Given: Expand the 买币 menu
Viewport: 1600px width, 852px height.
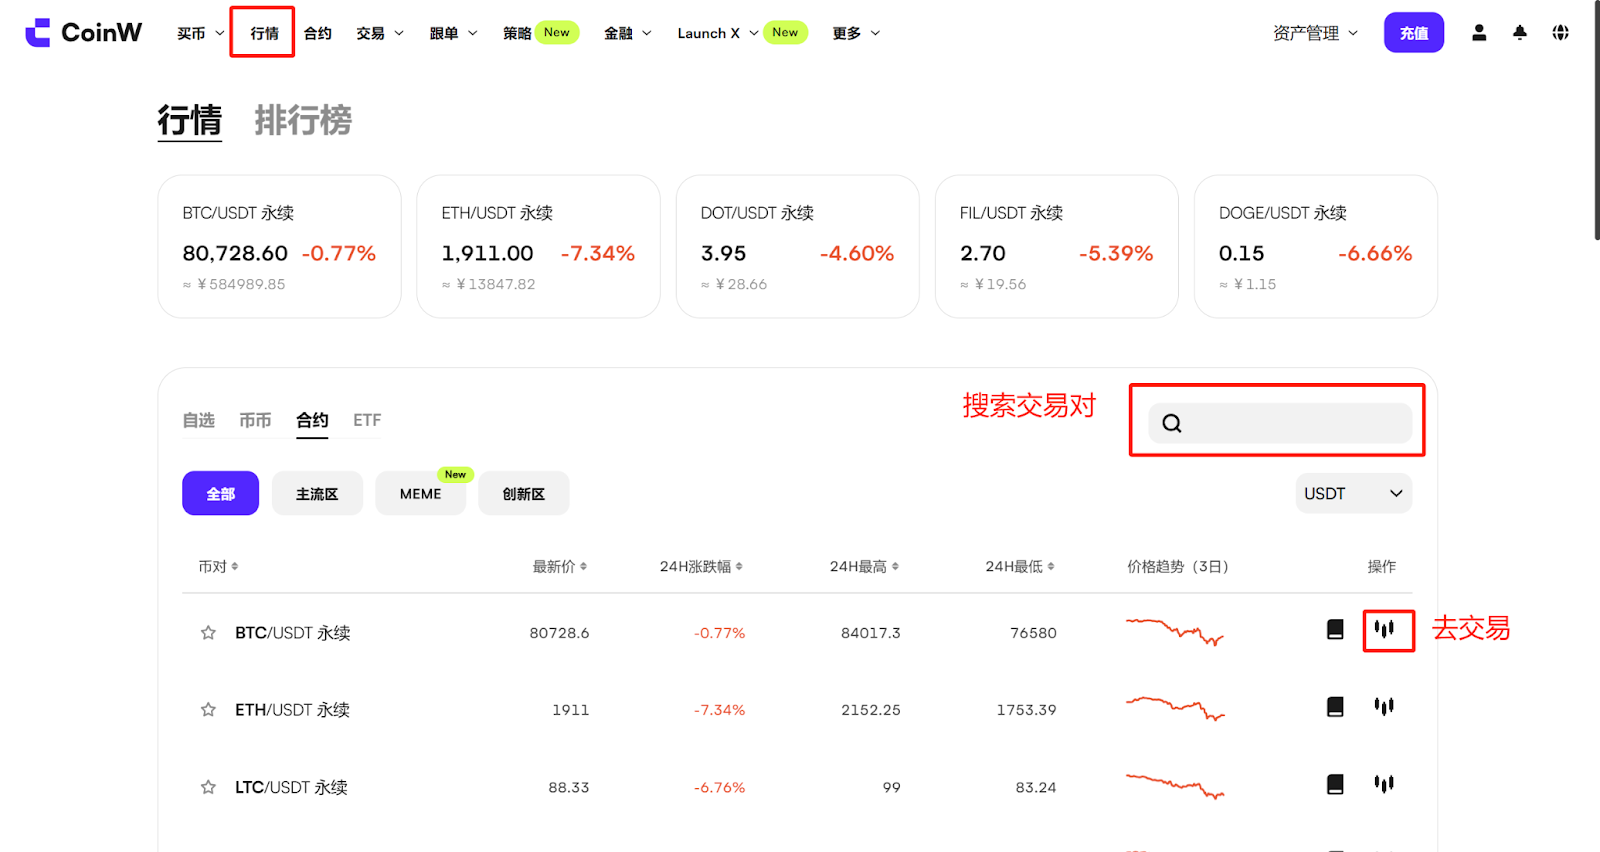Looking at the screenshot, I should point(201,33).
